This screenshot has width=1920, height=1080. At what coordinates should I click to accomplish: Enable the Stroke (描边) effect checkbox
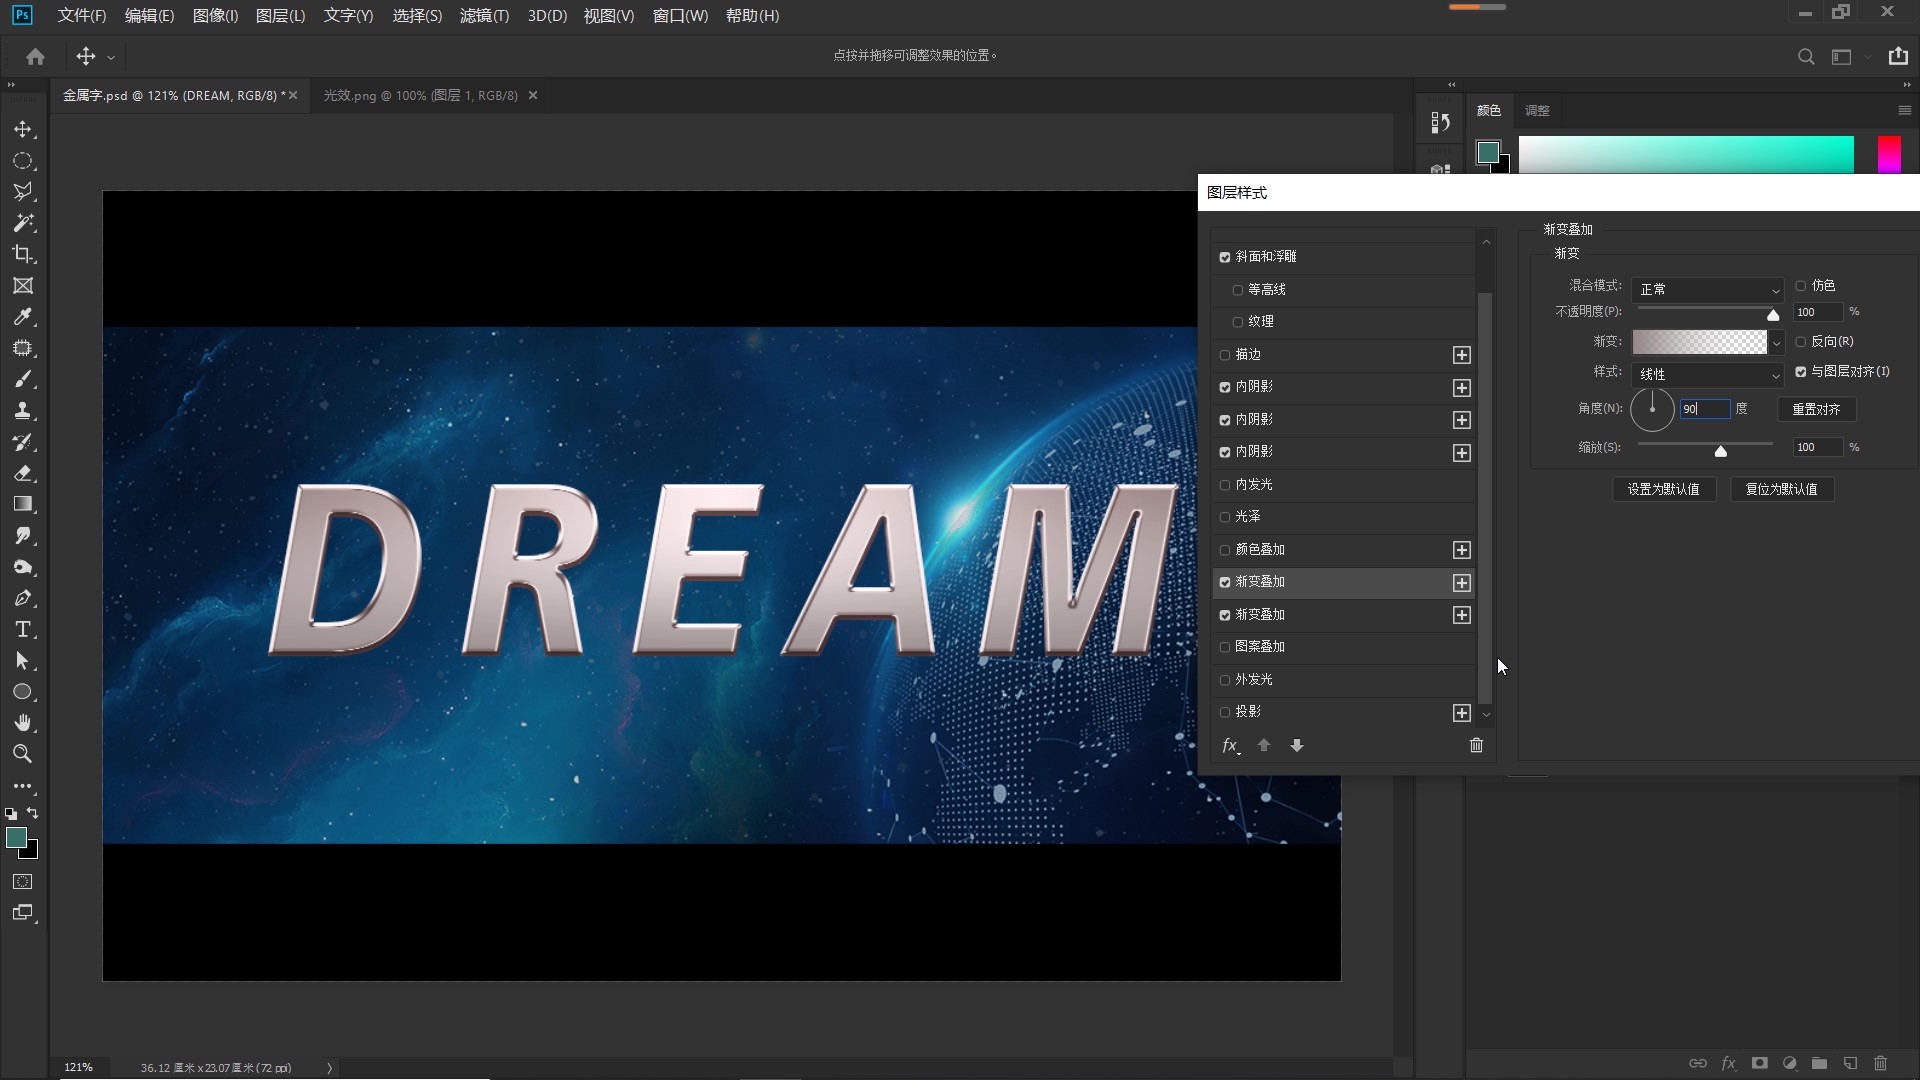(1225, 355)
